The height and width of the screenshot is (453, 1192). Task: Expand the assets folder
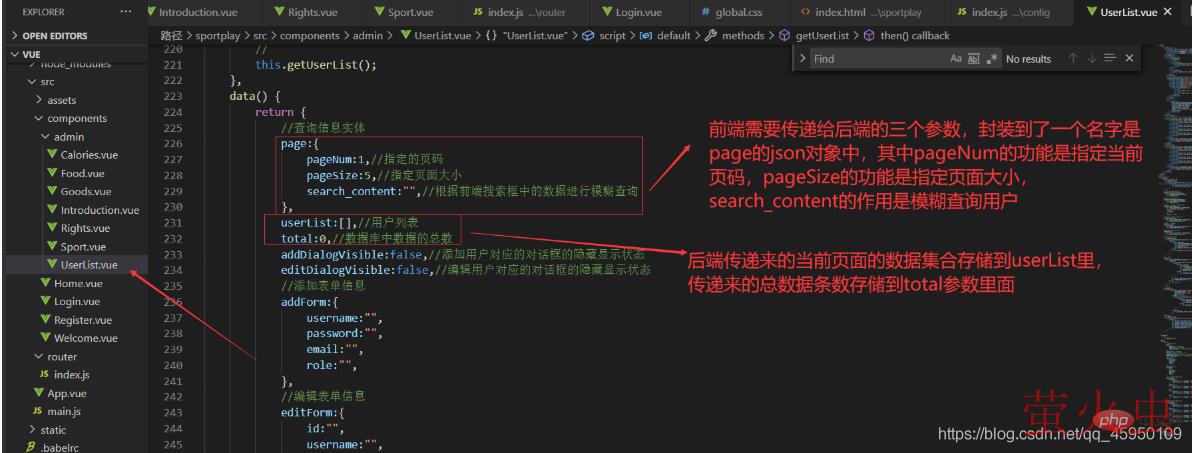point(61,100)
